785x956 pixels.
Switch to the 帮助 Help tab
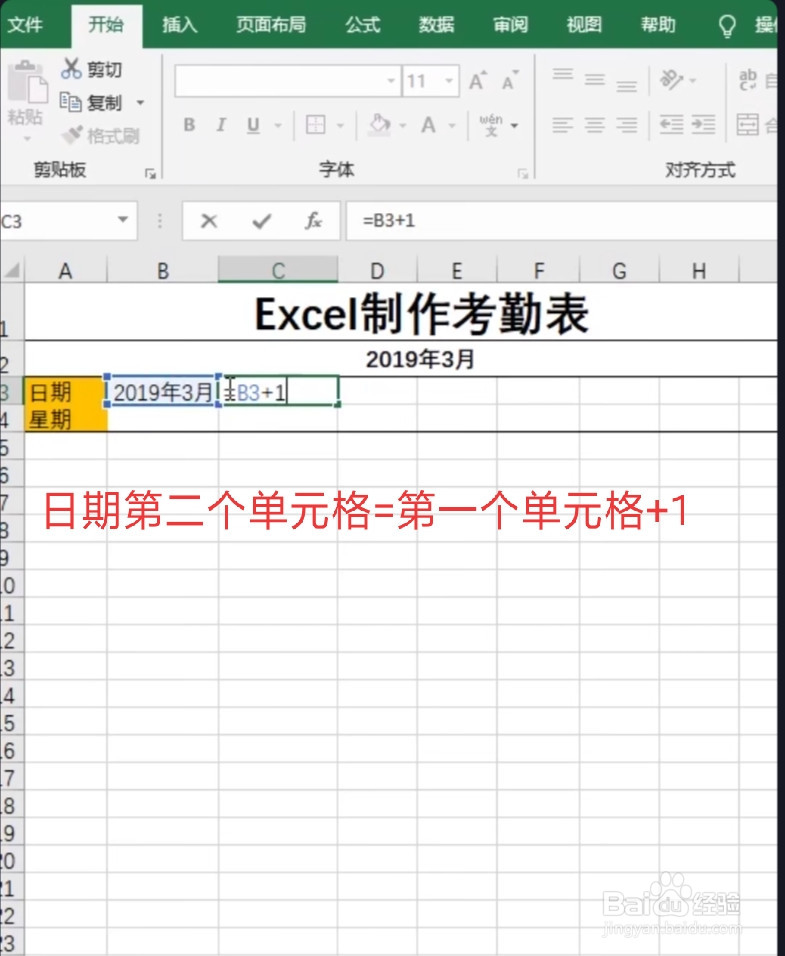click(x=658, y=25)
